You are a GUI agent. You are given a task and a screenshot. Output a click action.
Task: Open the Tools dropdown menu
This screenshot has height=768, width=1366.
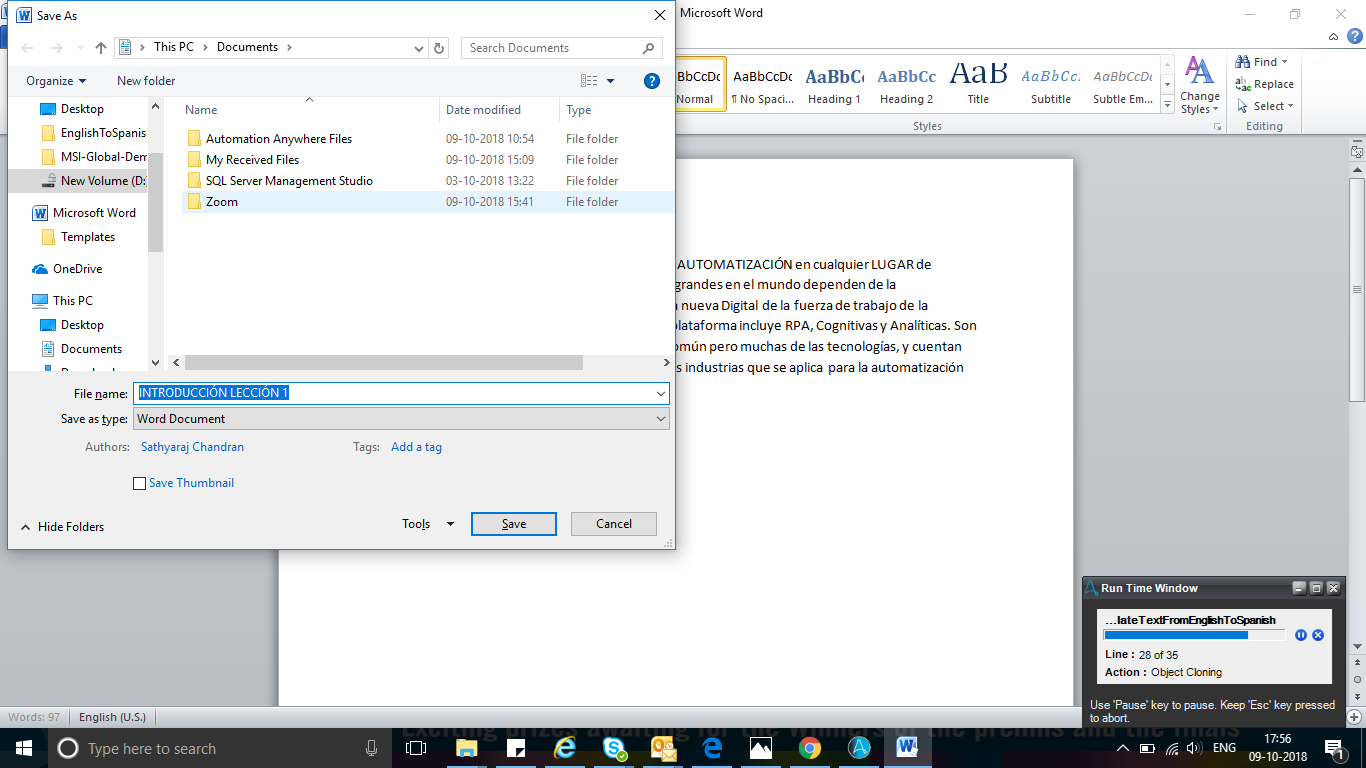pyautogui.click(x=428, y=524)
